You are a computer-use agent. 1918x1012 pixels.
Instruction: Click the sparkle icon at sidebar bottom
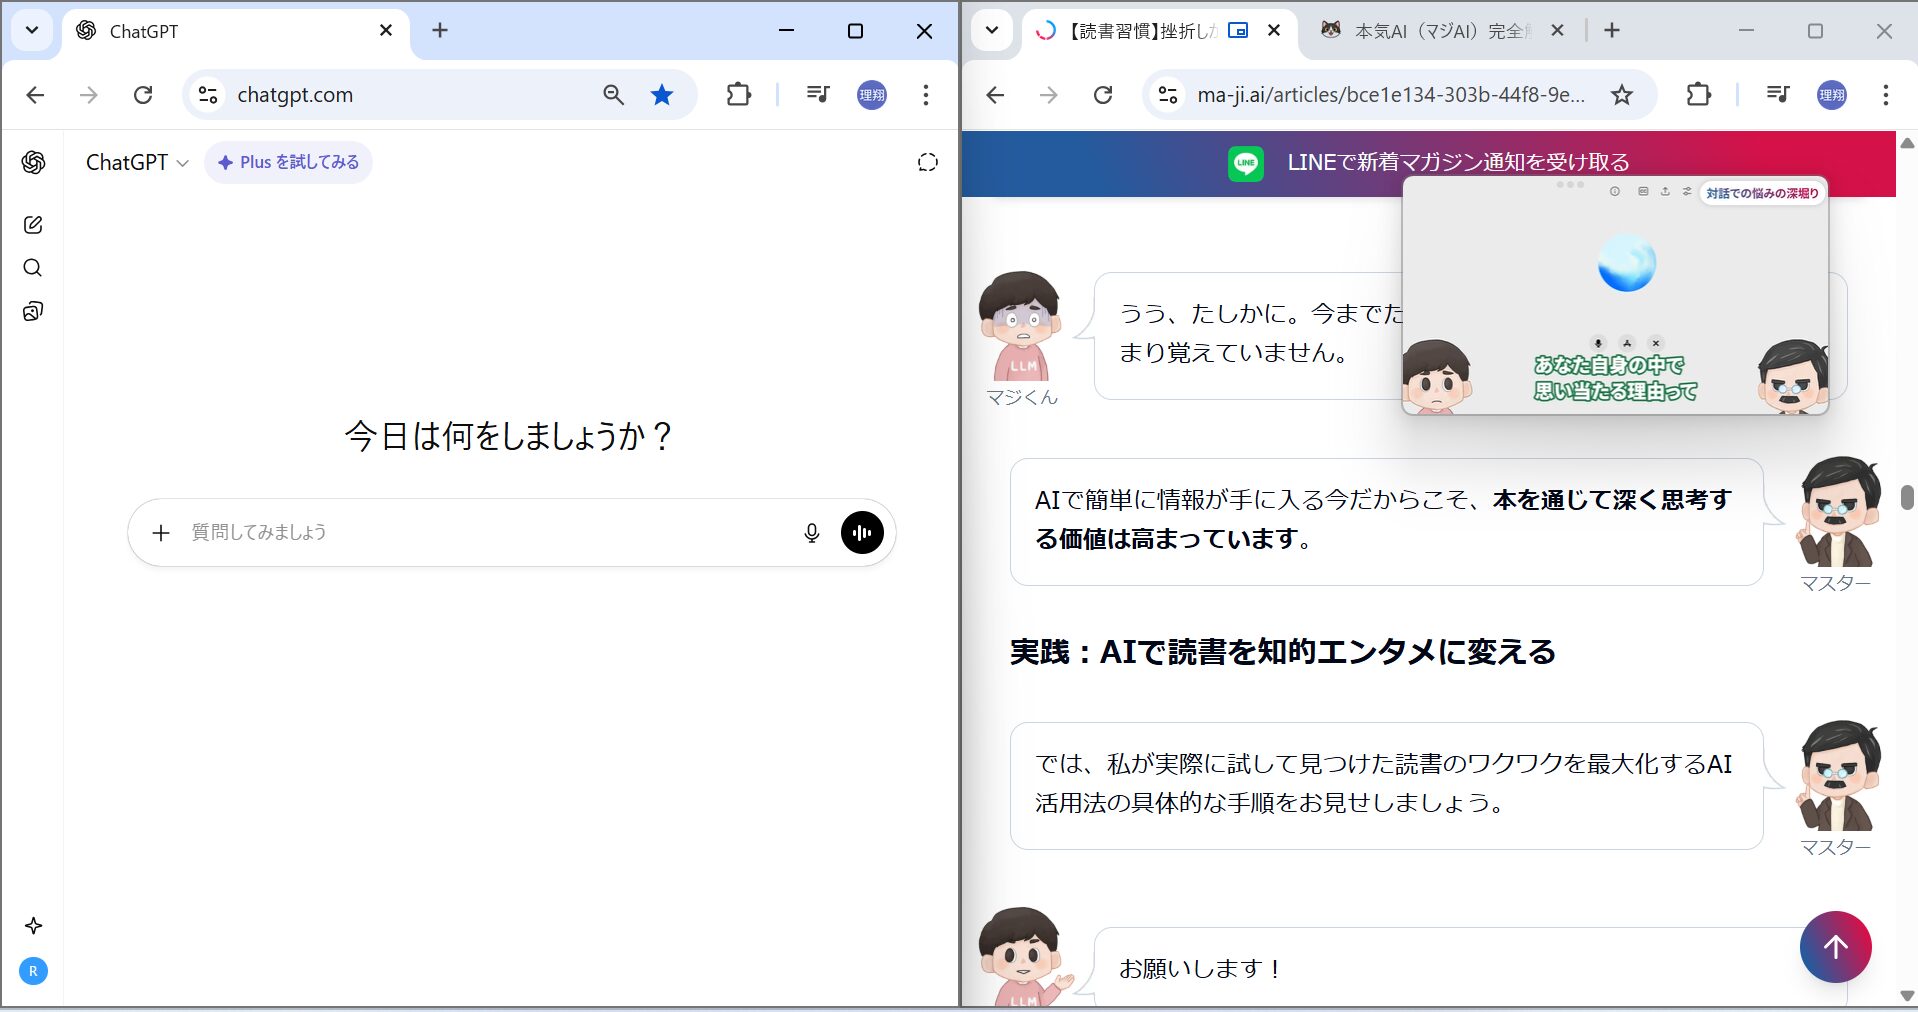tap(33, 926)
